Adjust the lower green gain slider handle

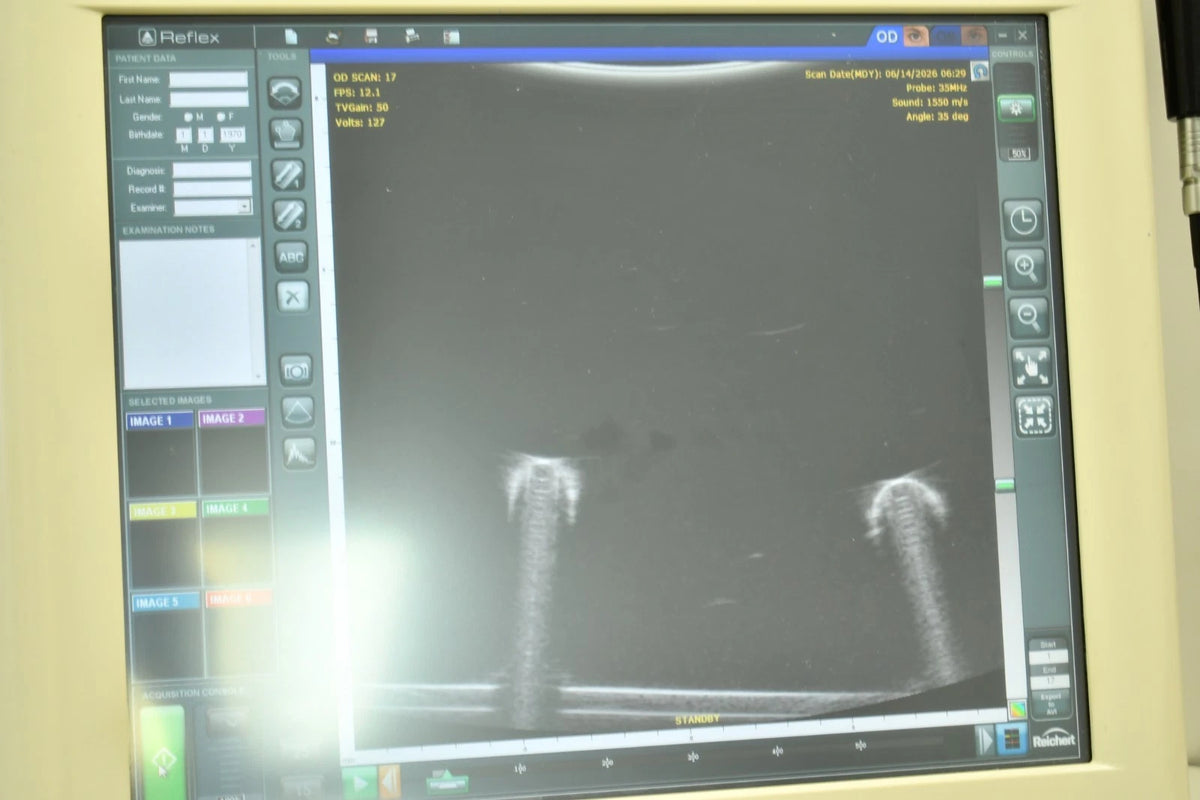pyautogui.click(x=1005, y=485)
